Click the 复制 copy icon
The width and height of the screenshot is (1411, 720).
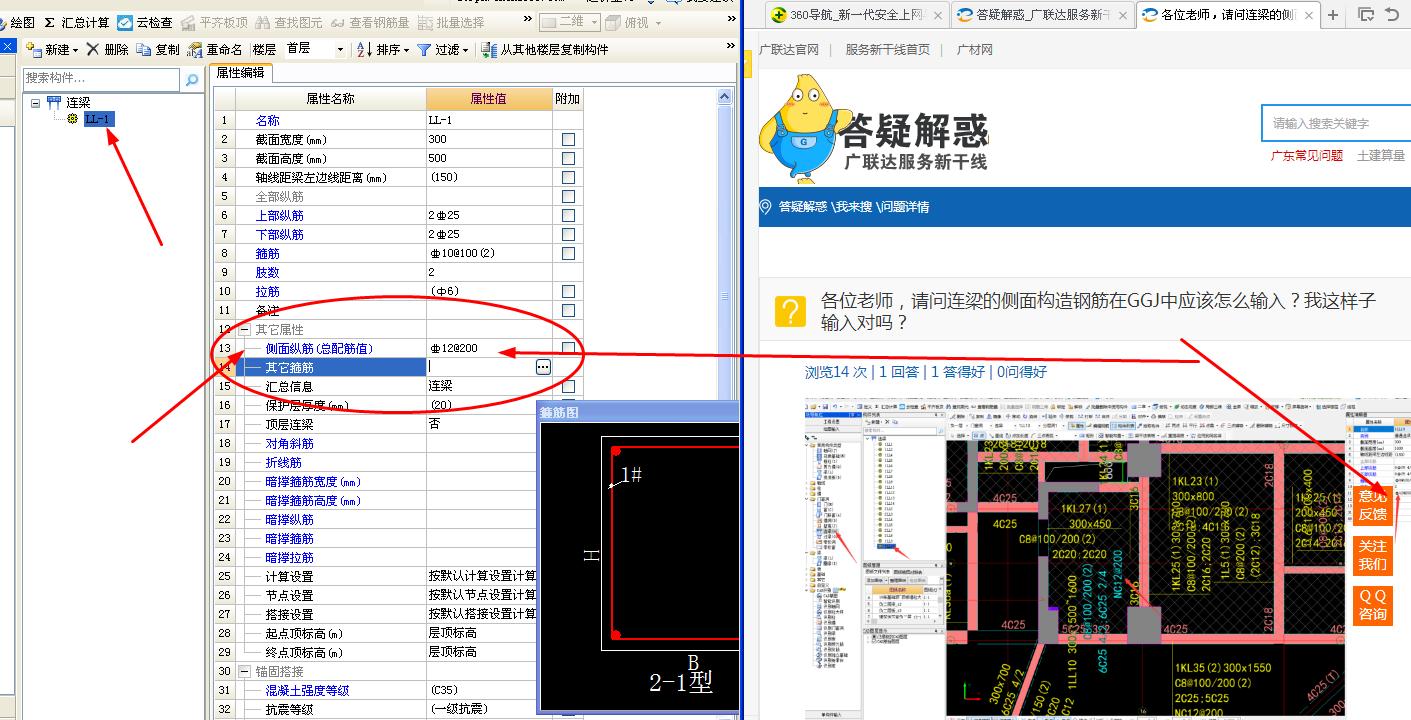pyautogui.click(x=144, y=49)
